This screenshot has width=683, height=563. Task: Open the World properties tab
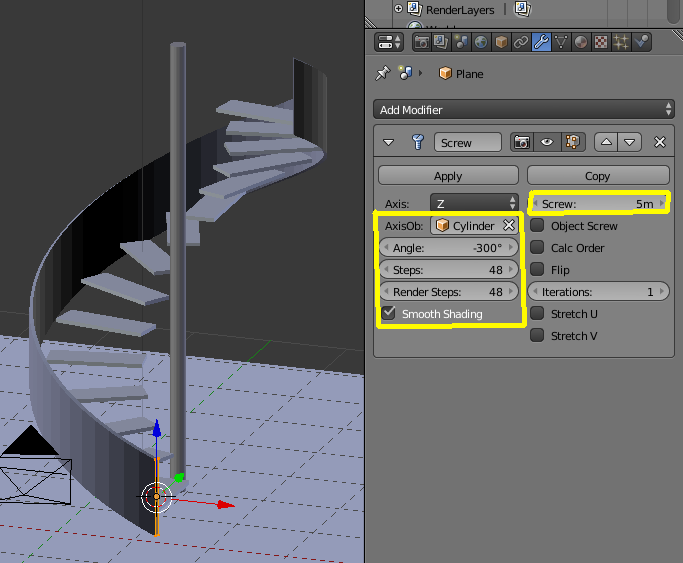point(481,42)
